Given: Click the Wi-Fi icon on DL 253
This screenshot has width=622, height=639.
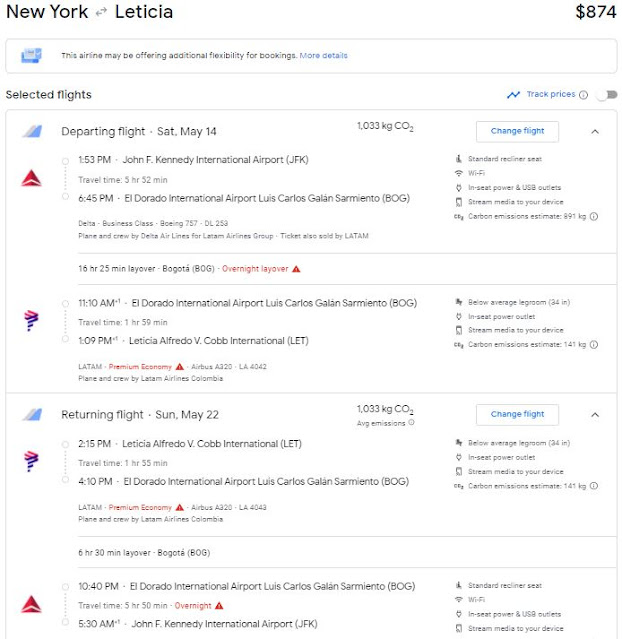Looking at the screenshot, I should click(x=459, y=173).
